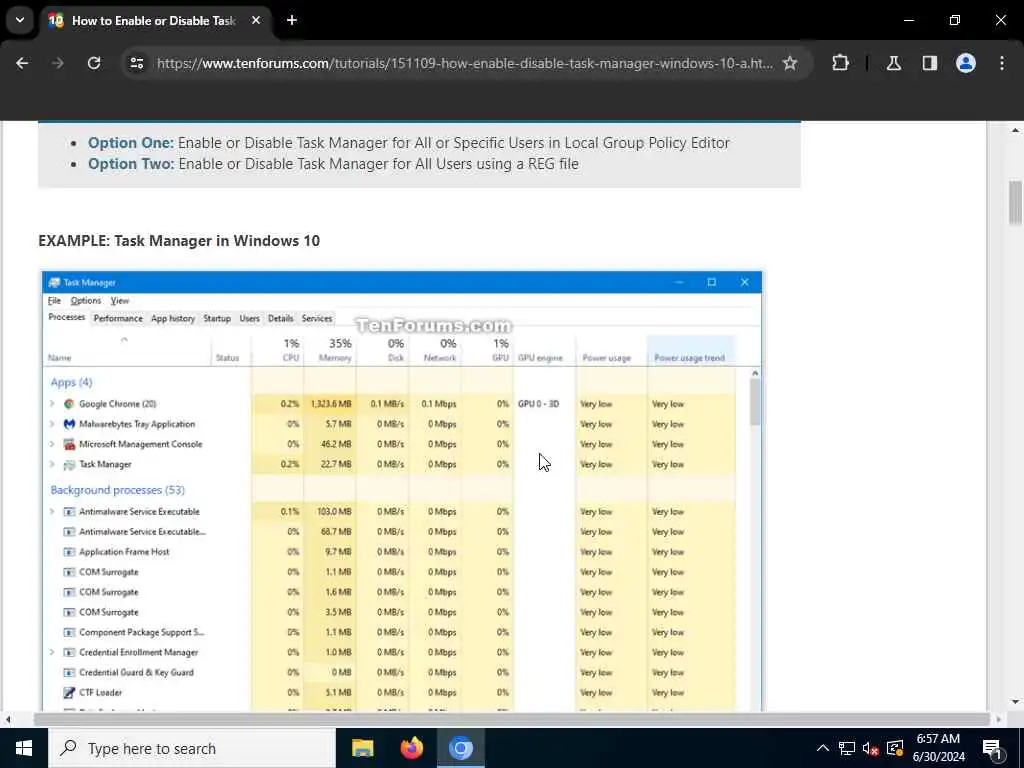Open a new browser tab

[292, 20]
